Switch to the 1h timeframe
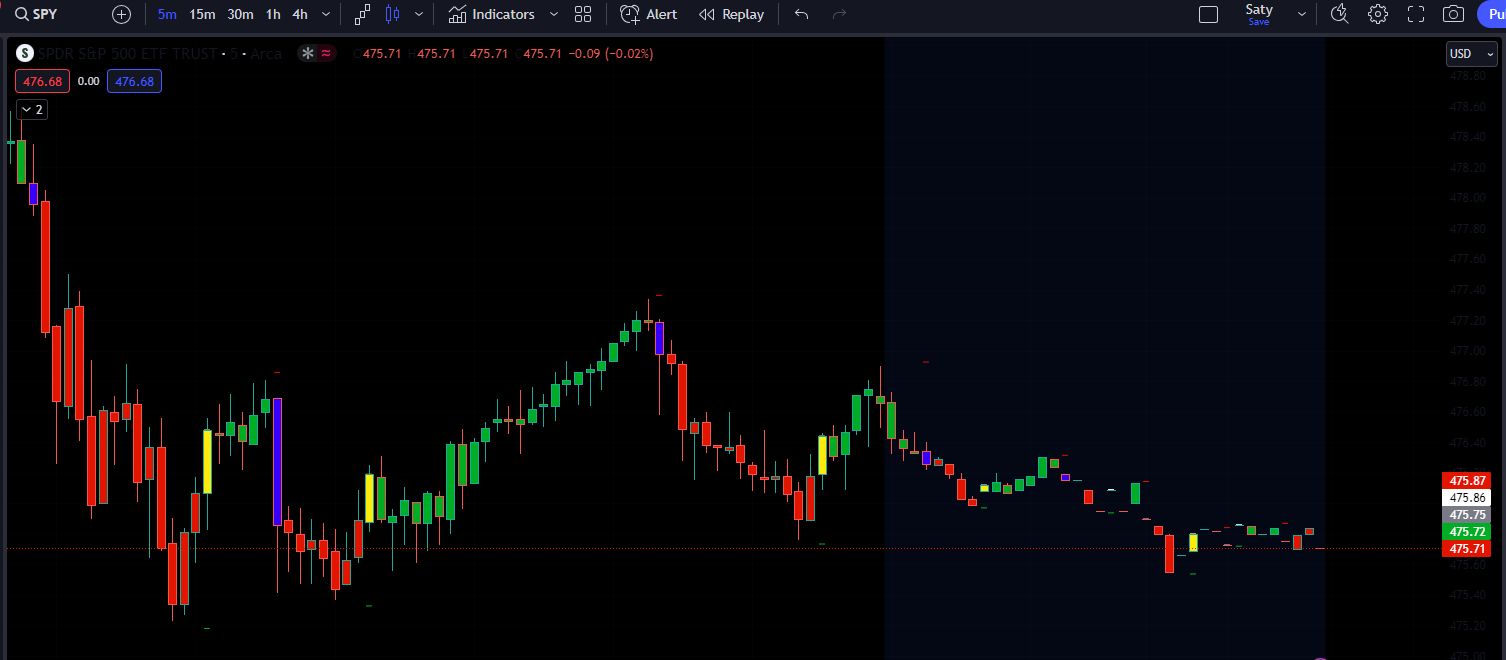Image resolution: width=1506 pixels, height=660 pixels. point(273,14)
